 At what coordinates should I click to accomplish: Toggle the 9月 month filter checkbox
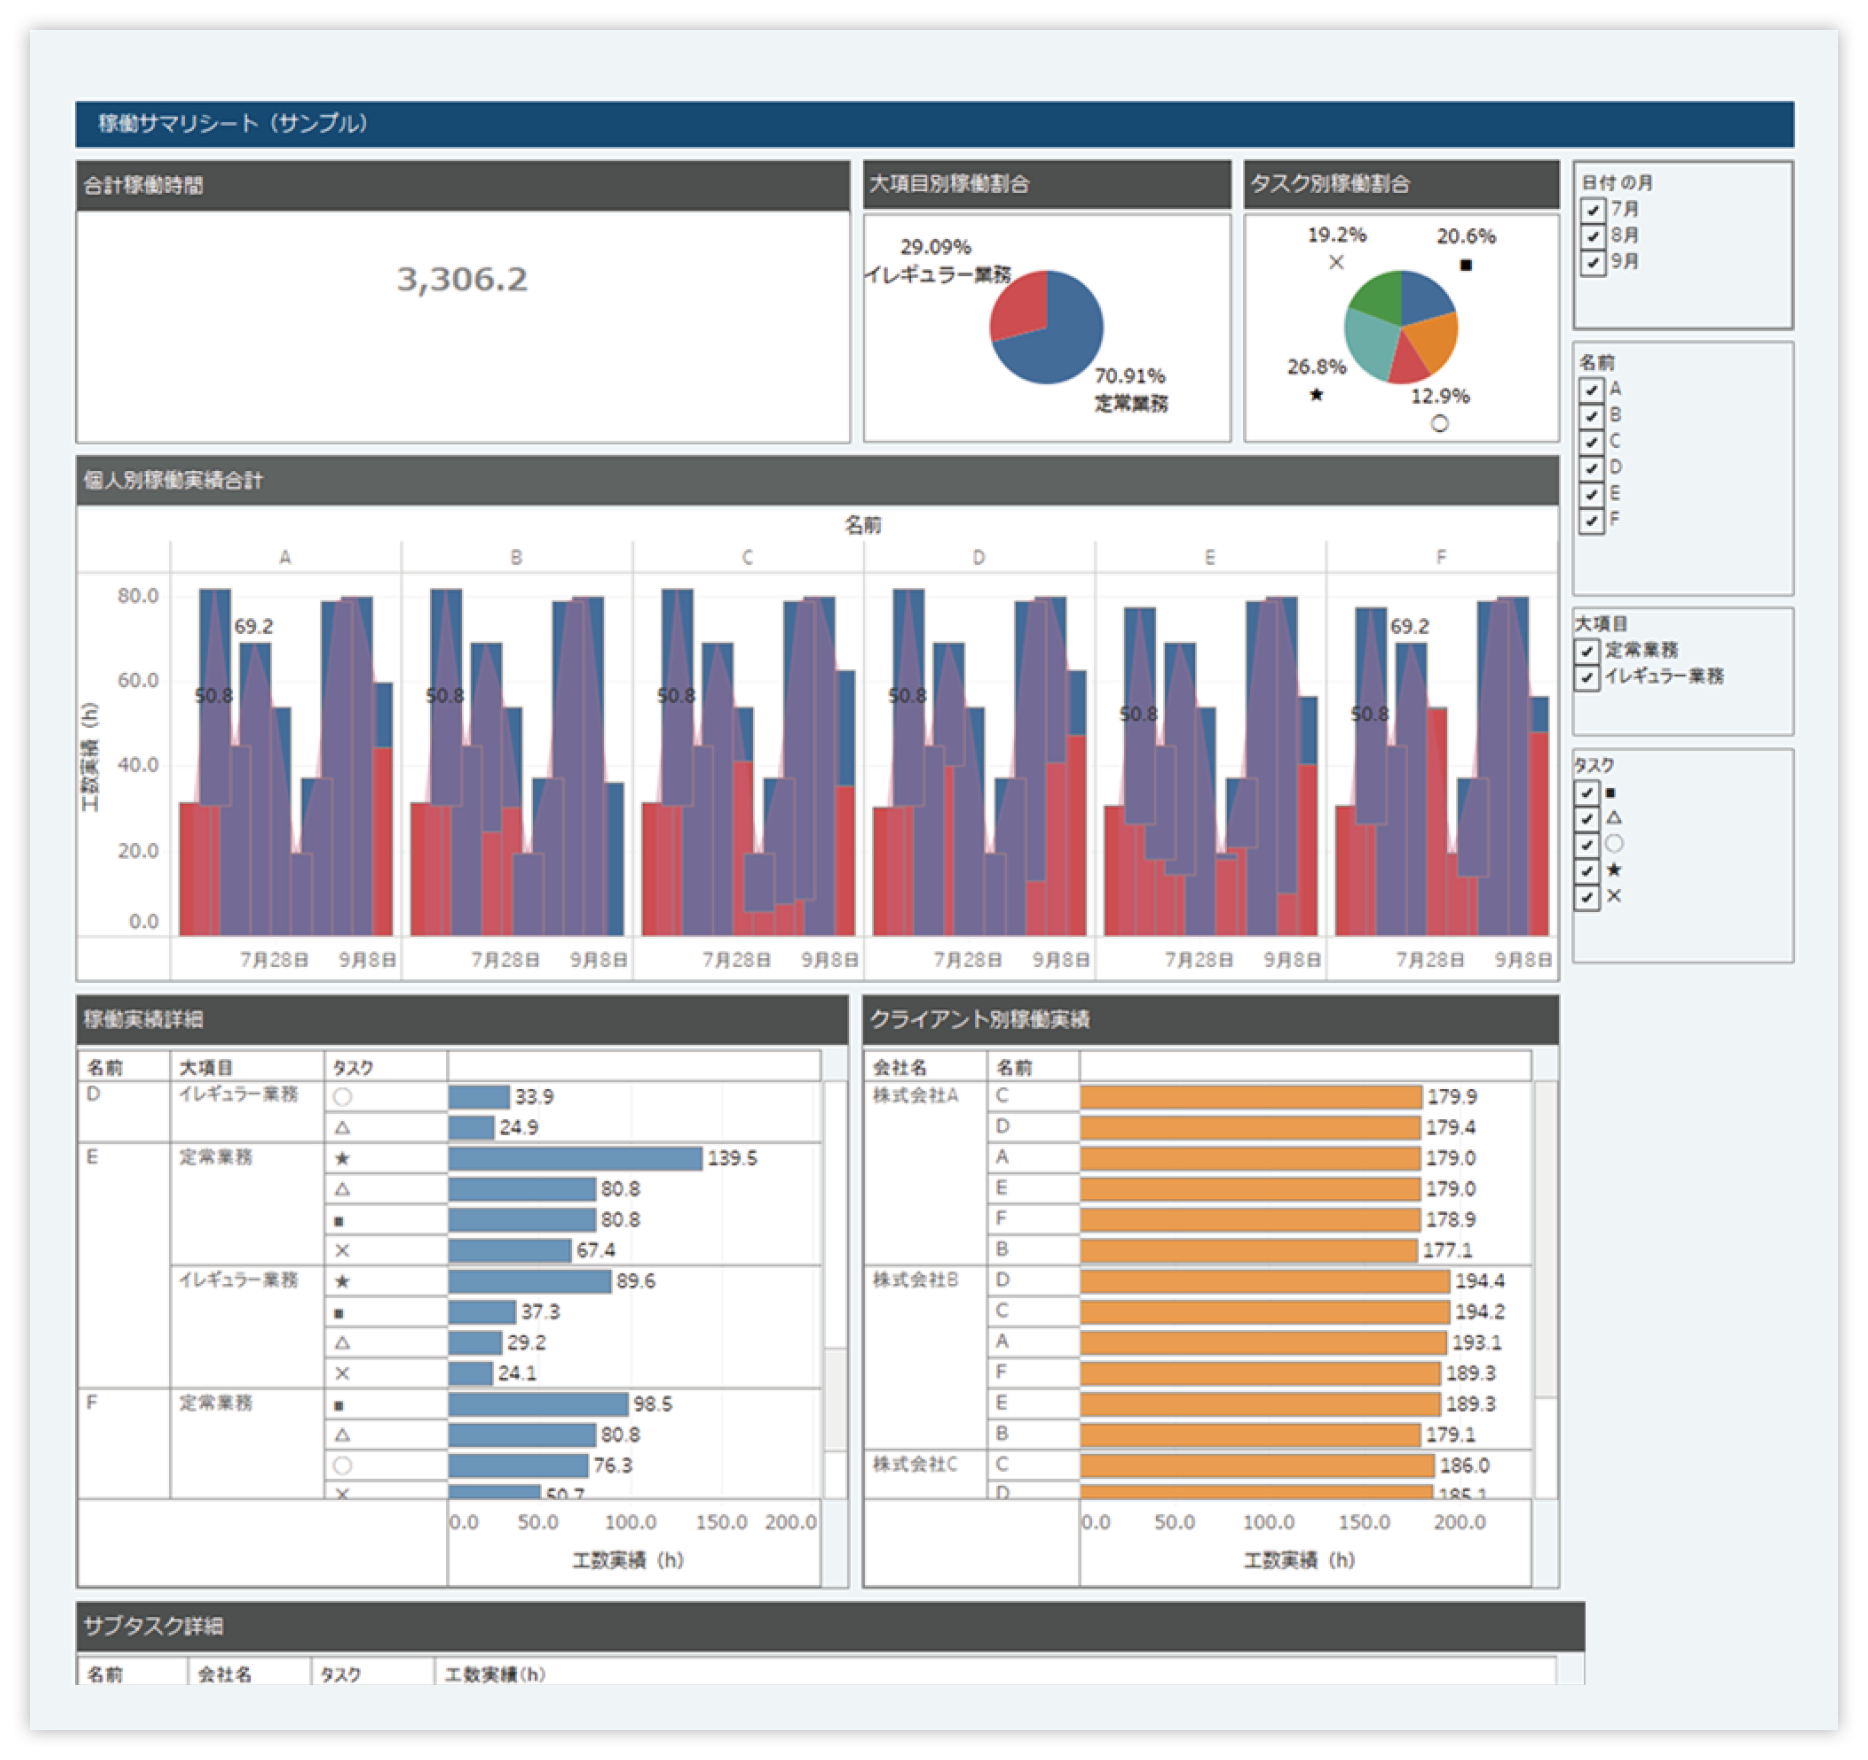point(1592,262)
